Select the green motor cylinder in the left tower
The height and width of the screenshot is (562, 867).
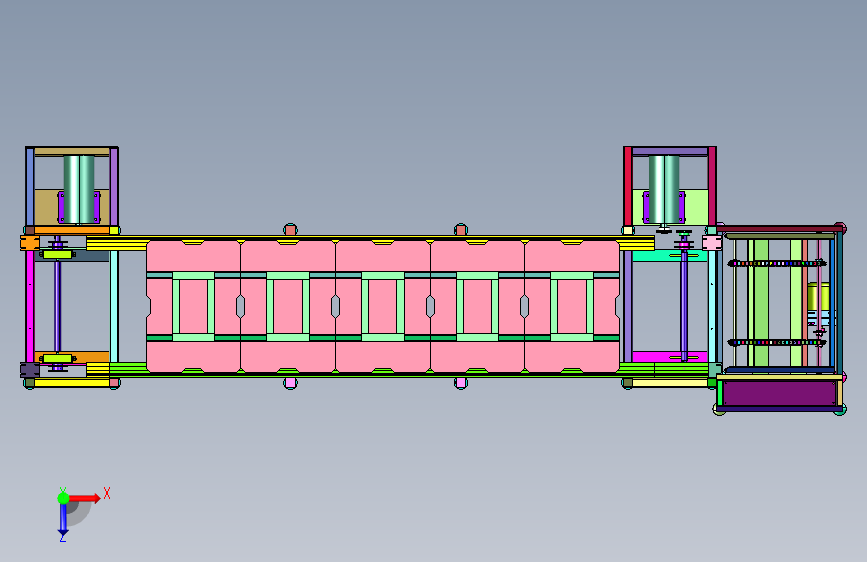(x=79, y=189)
